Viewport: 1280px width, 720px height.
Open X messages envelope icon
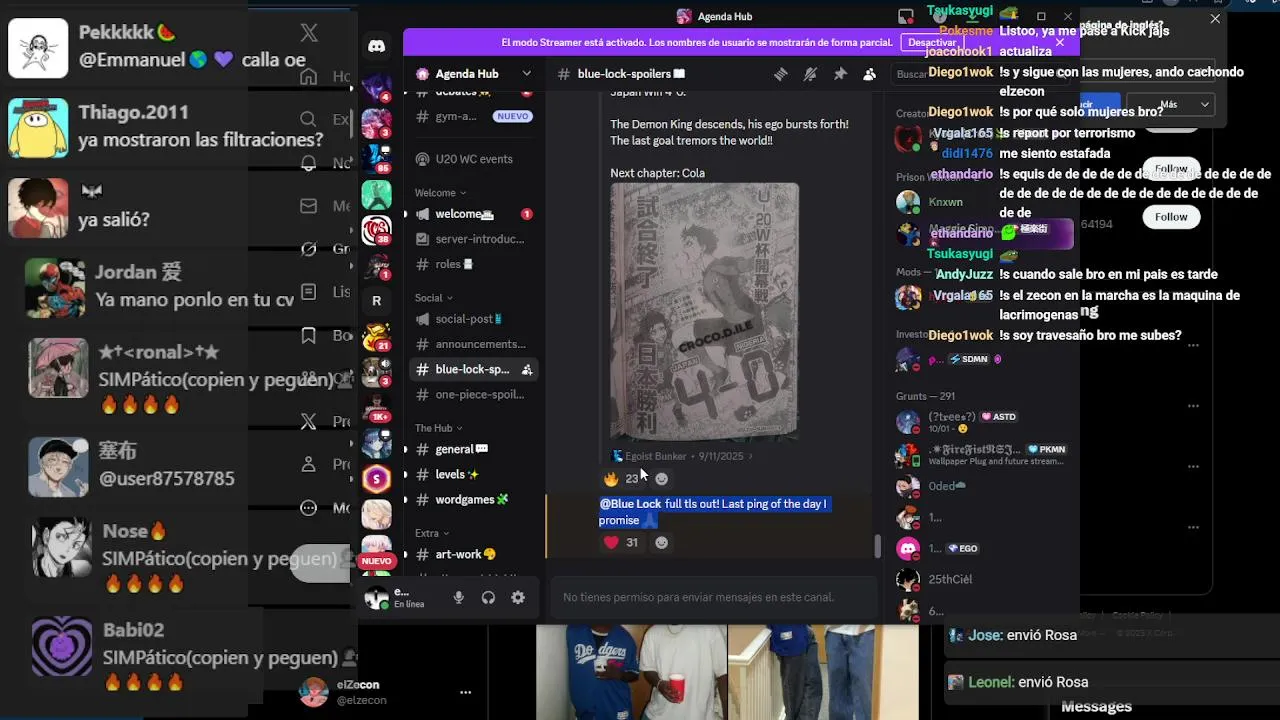[x=309, y=206]
